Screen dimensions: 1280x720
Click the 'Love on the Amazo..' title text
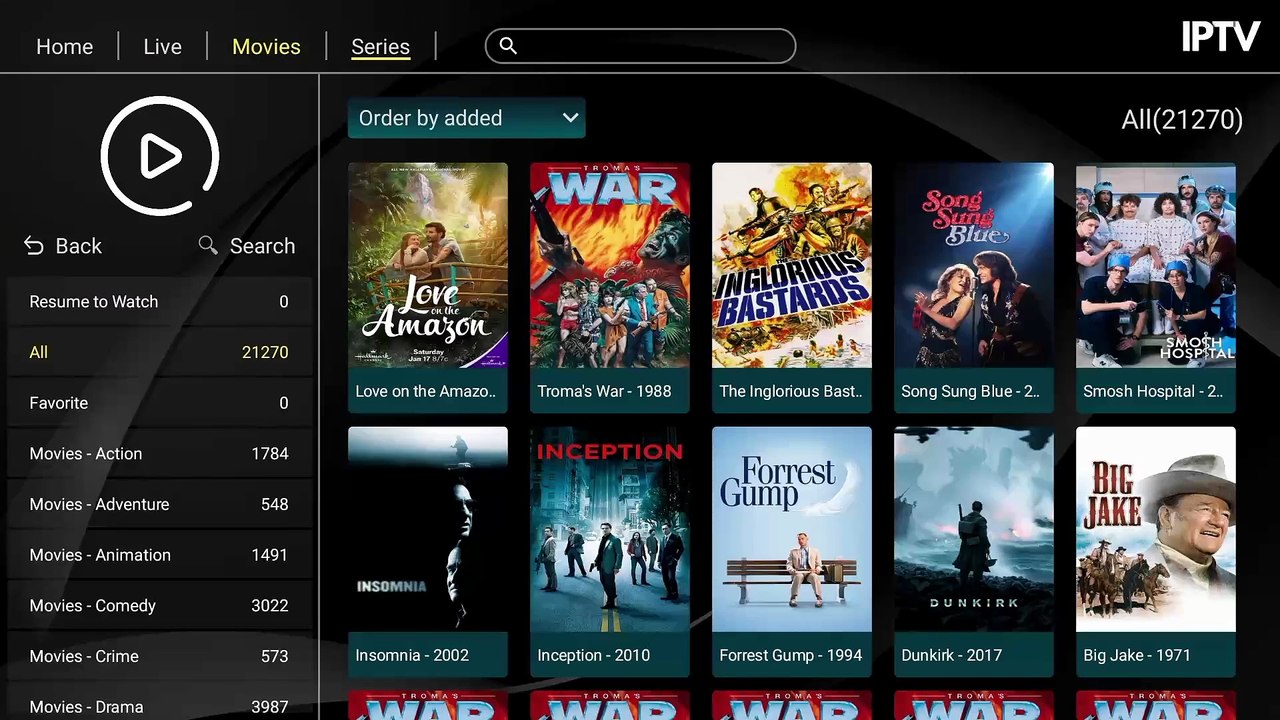(x=426, y=391)
